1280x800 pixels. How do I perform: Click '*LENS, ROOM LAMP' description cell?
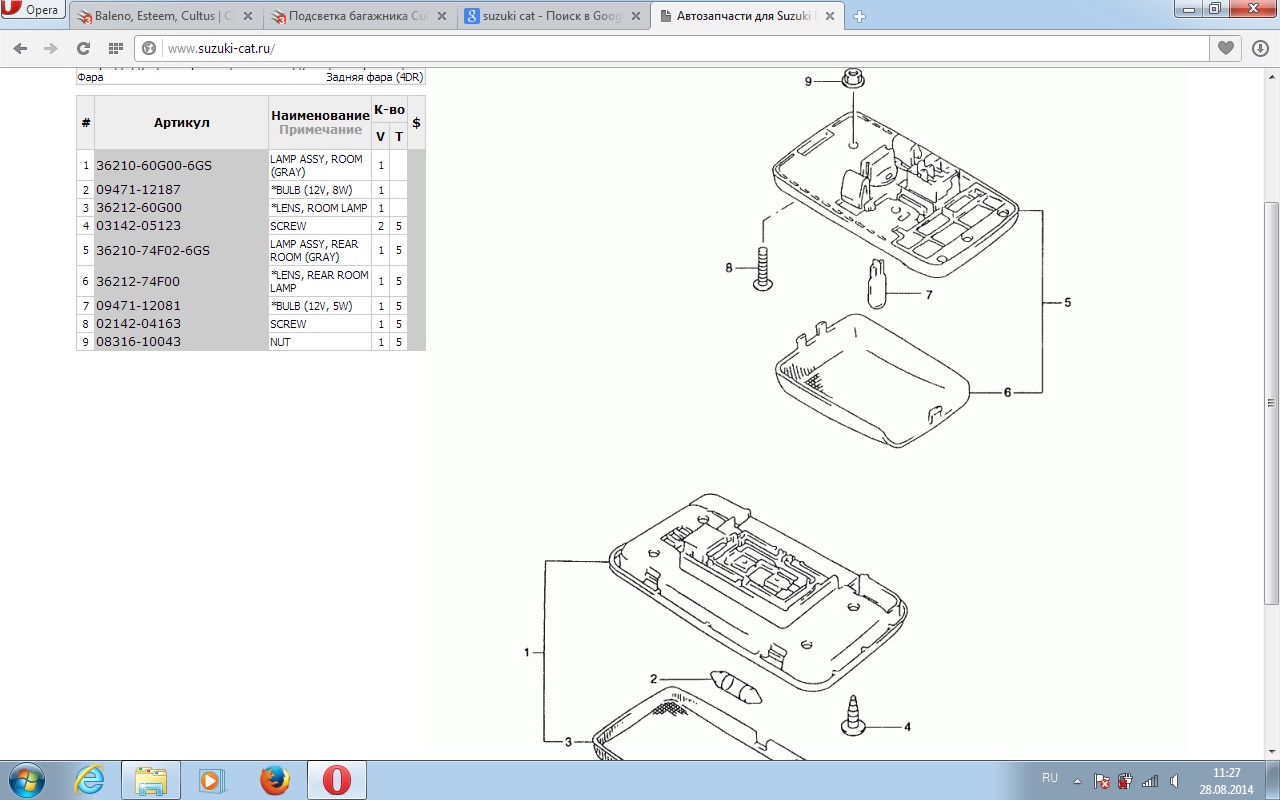pos(319,208)
